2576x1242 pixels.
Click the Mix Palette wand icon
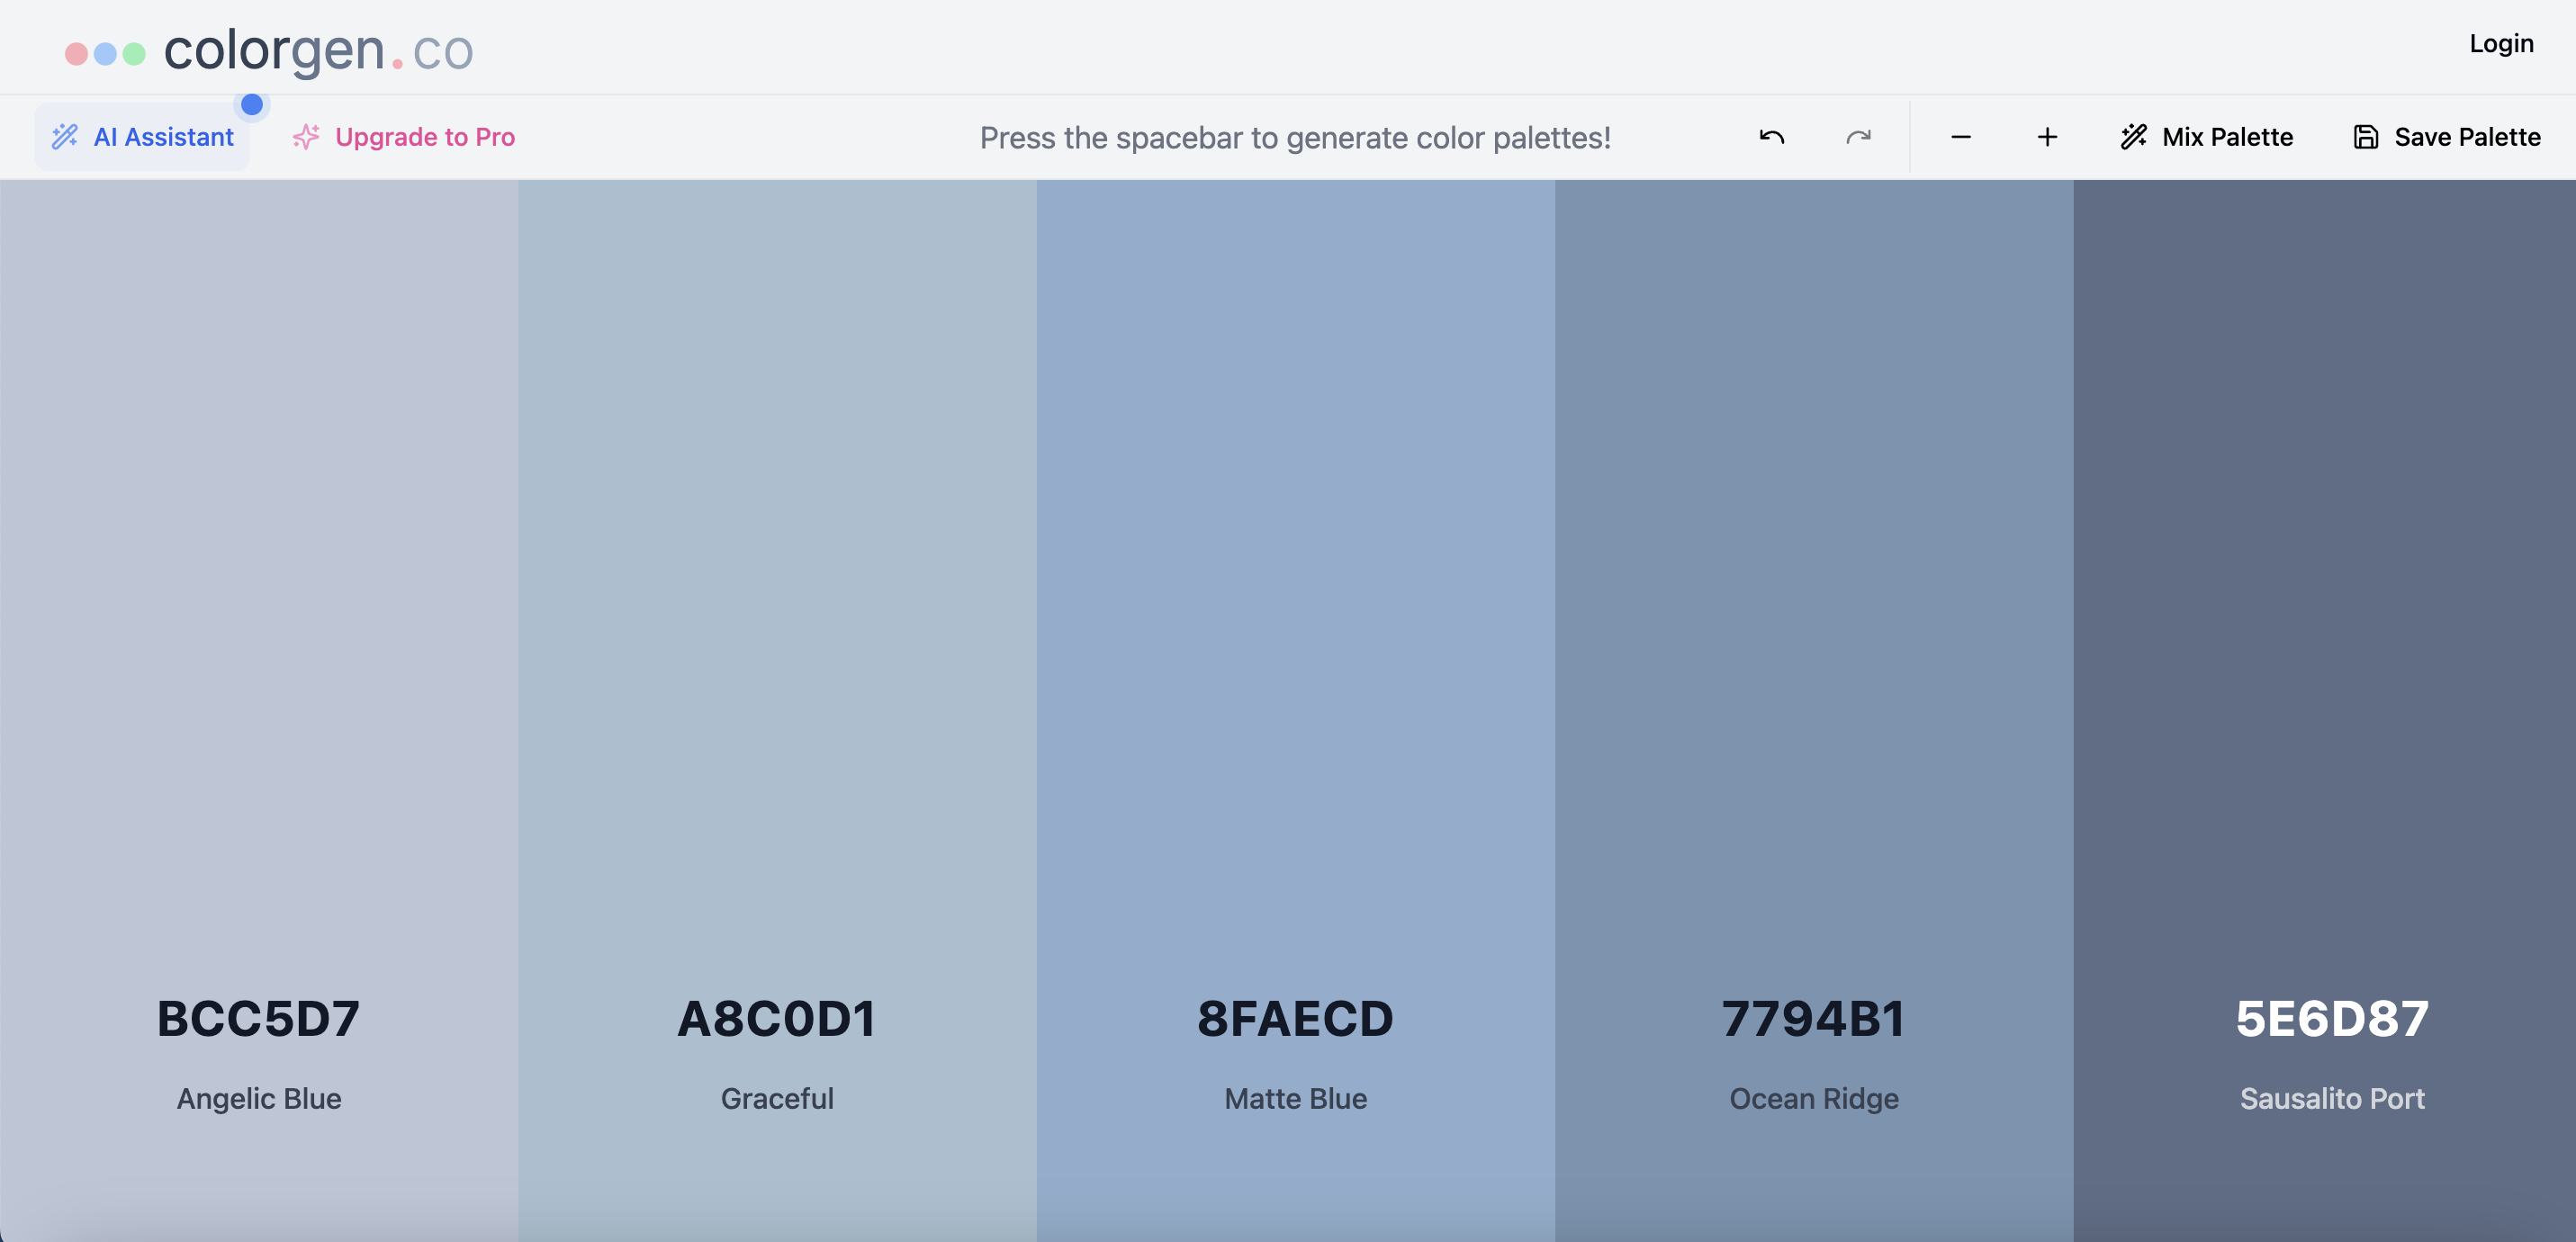2133,137
